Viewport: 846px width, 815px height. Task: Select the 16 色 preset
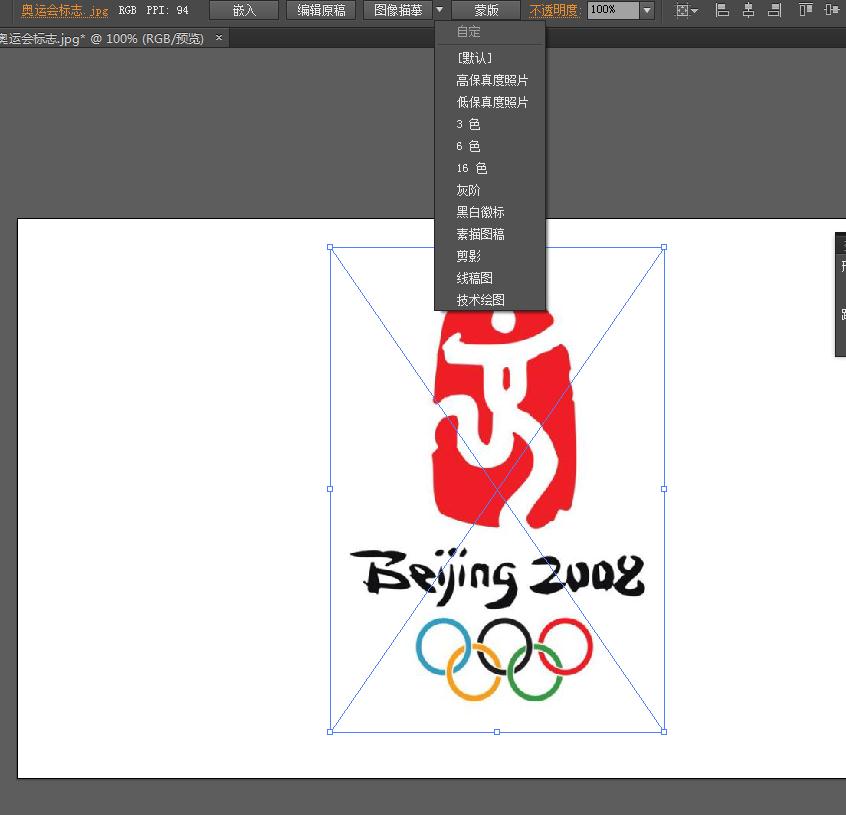(490, 168)
